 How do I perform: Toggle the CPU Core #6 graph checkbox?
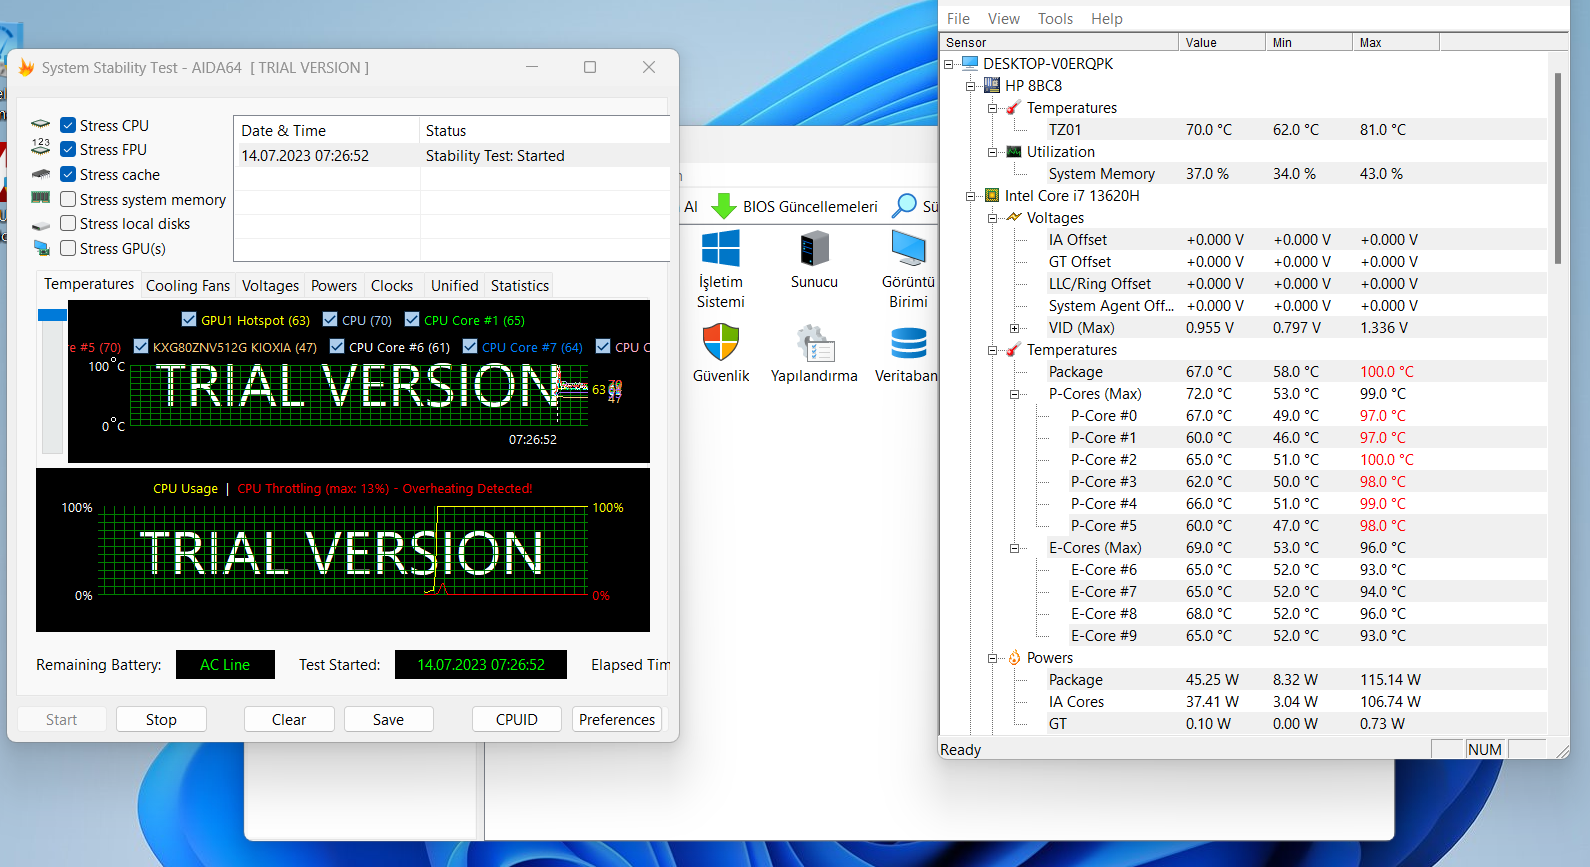click(x=337, y=346)
